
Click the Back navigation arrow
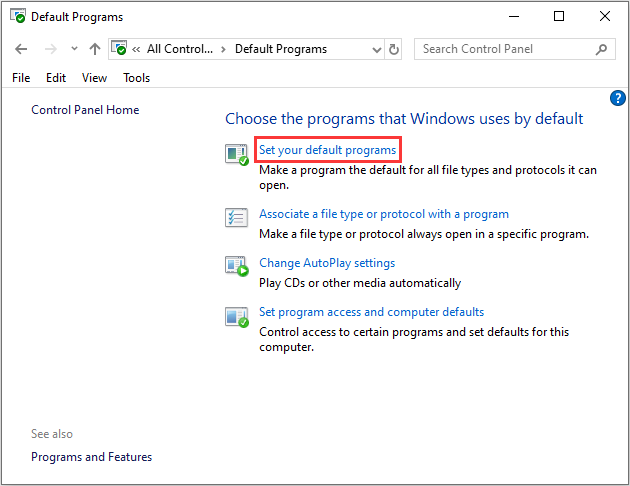click(x=21, y=49)
